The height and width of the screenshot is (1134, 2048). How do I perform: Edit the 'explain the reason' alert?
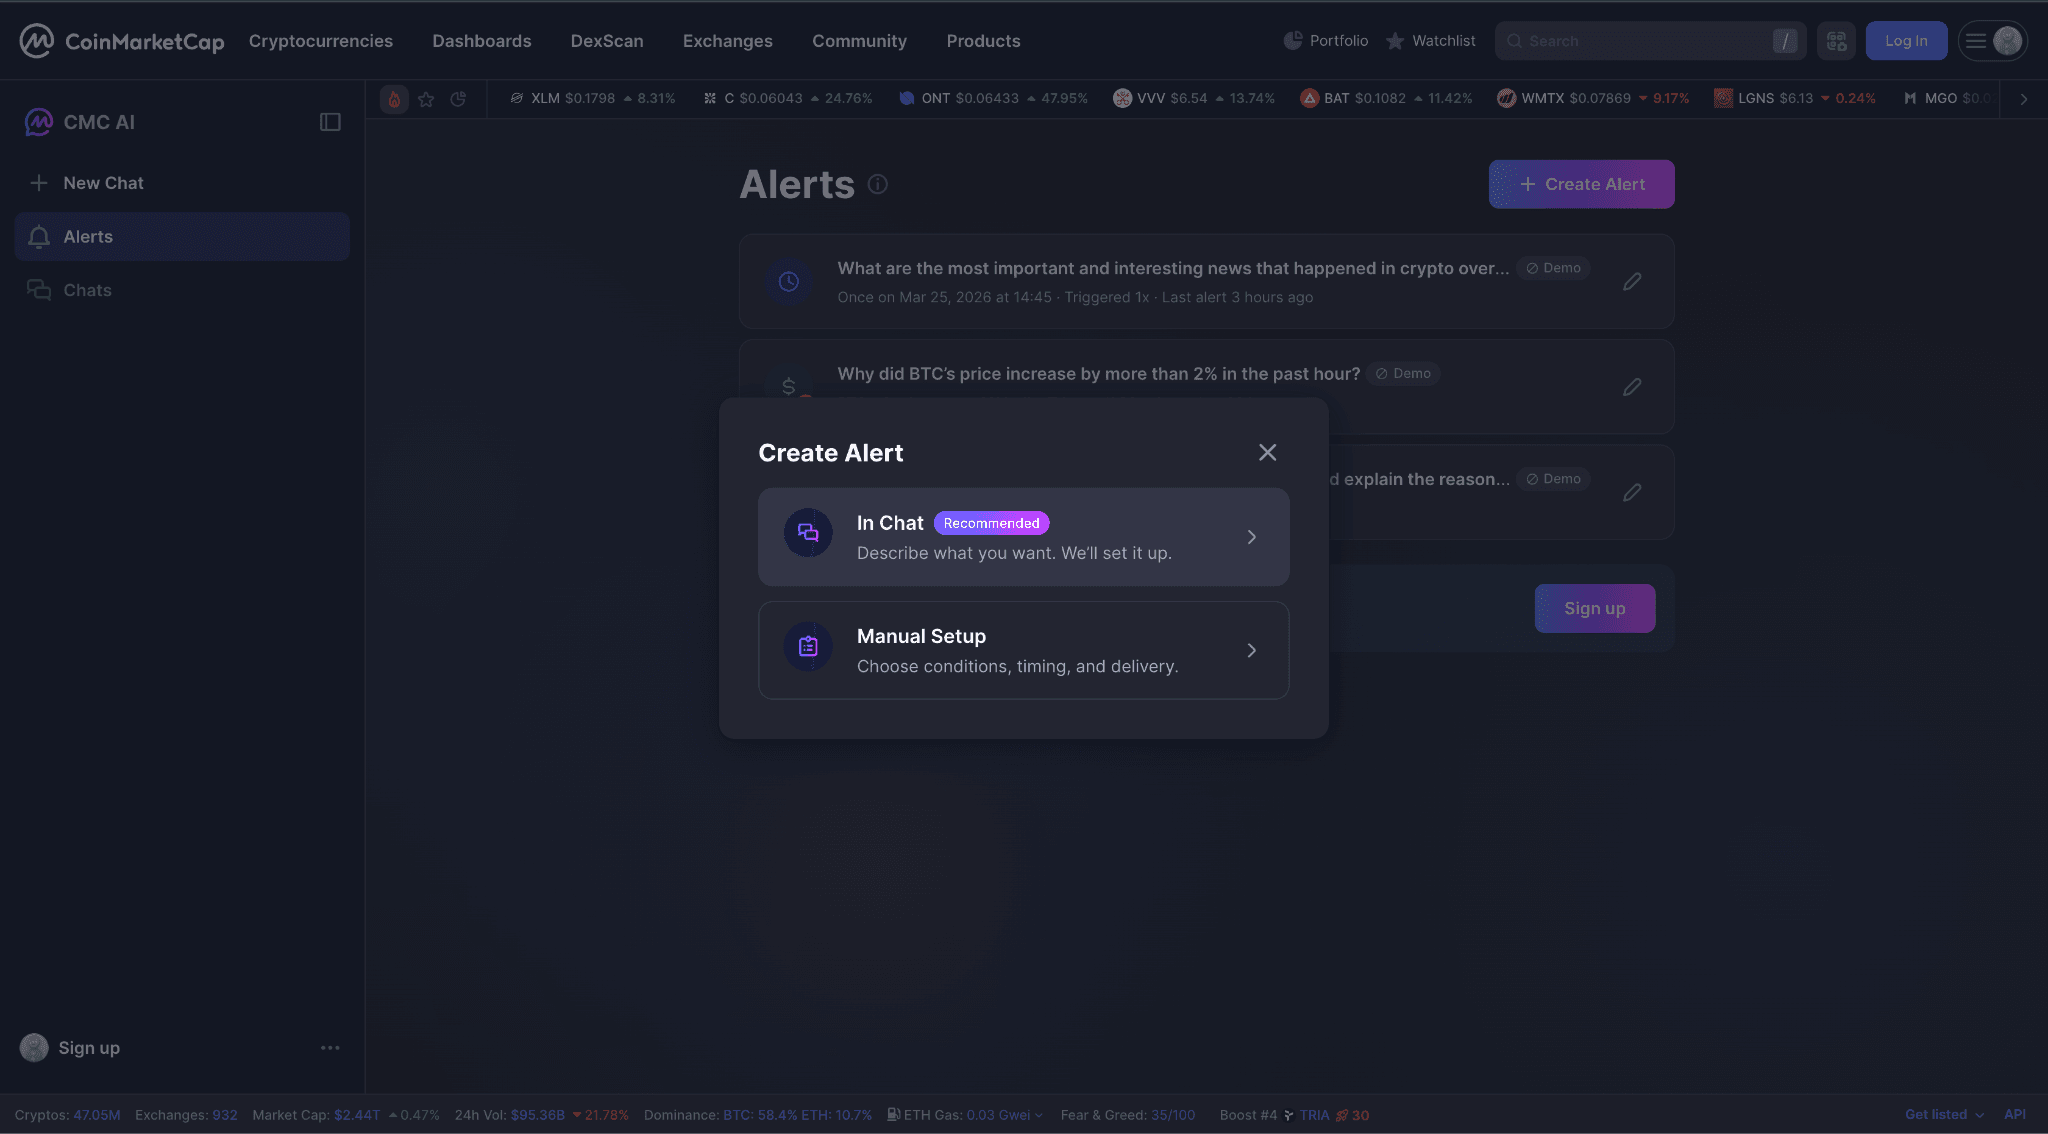click(1632, 492)
